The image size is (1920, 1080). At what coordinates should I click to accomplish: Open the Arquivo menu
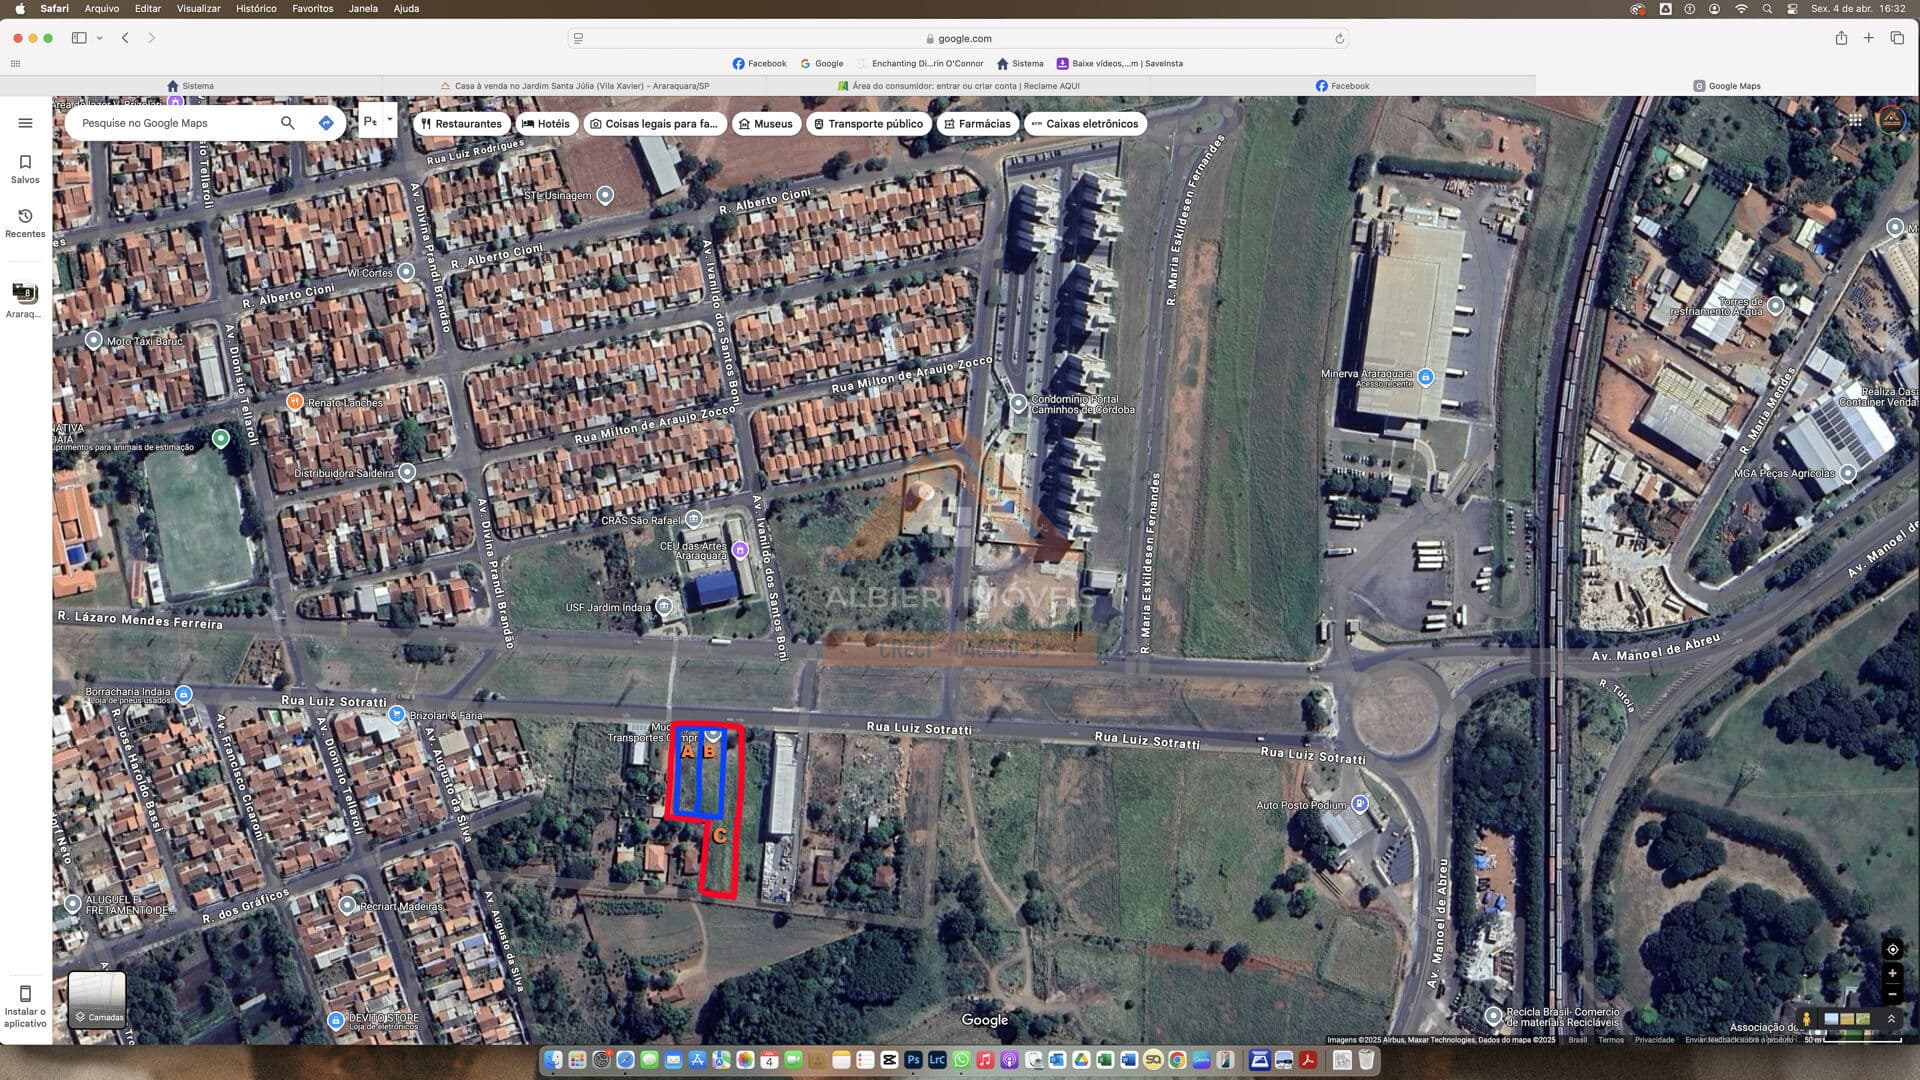pos(101,8)
